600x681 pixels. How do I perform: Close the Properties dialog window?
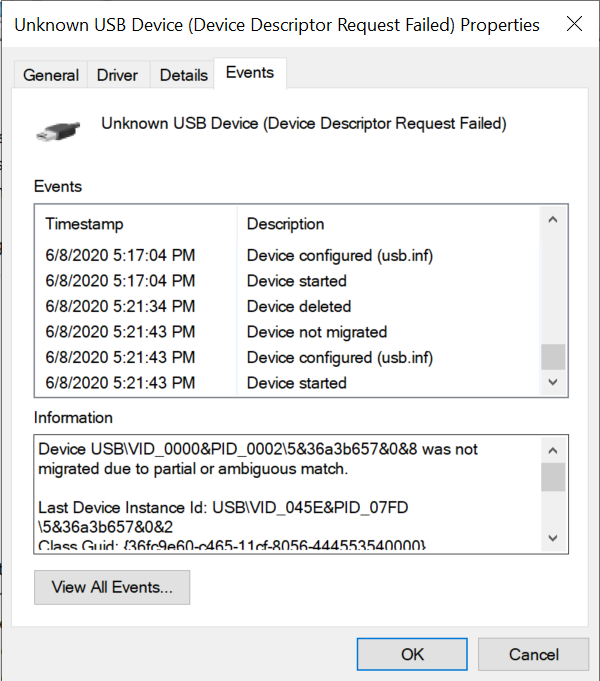pyautogui.click(x=574, y=24)
